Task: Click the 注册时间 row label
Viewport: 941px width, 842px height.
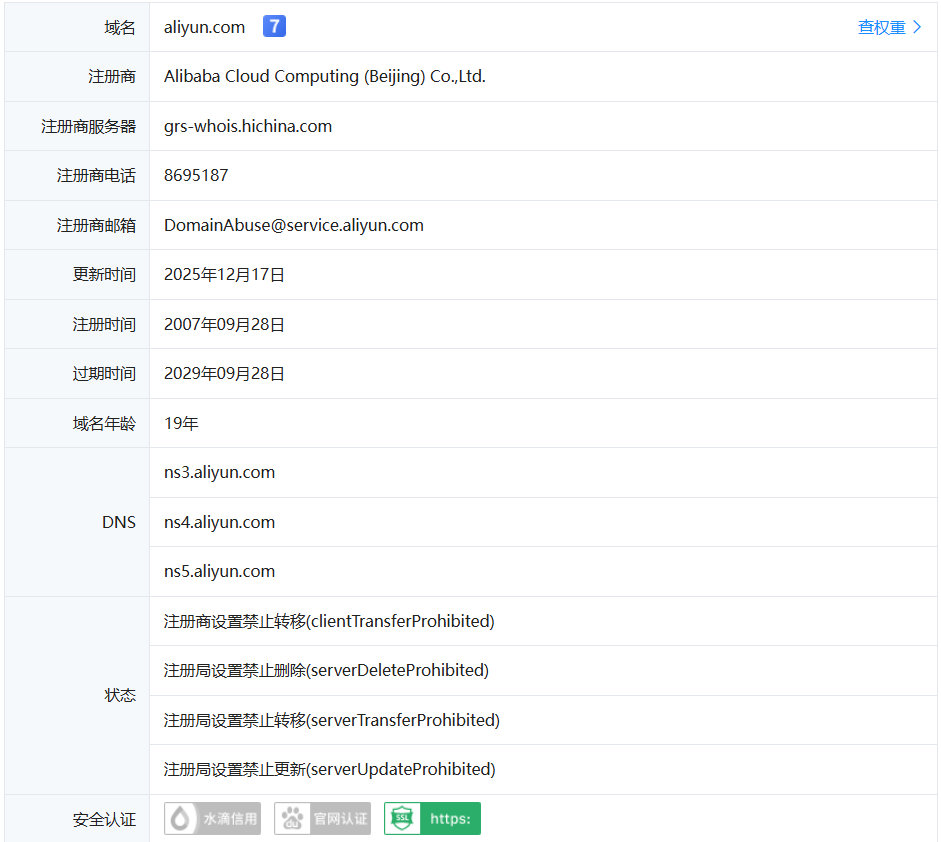Action: [104, 325]
